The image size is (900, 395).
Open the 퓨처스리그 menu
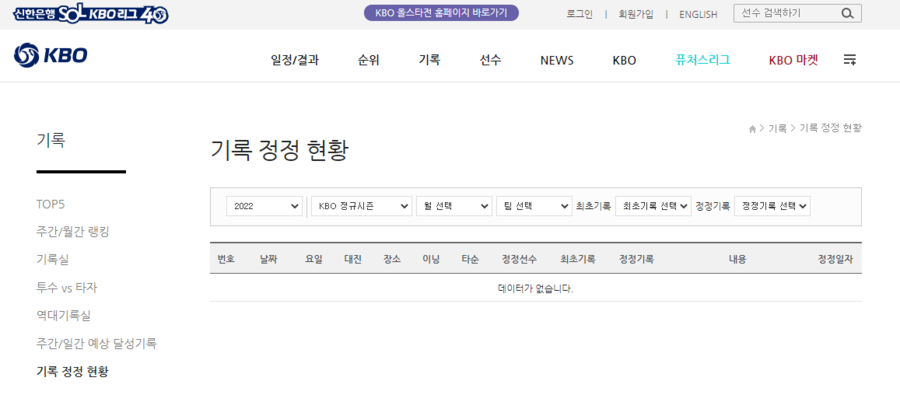click(703, 60)
